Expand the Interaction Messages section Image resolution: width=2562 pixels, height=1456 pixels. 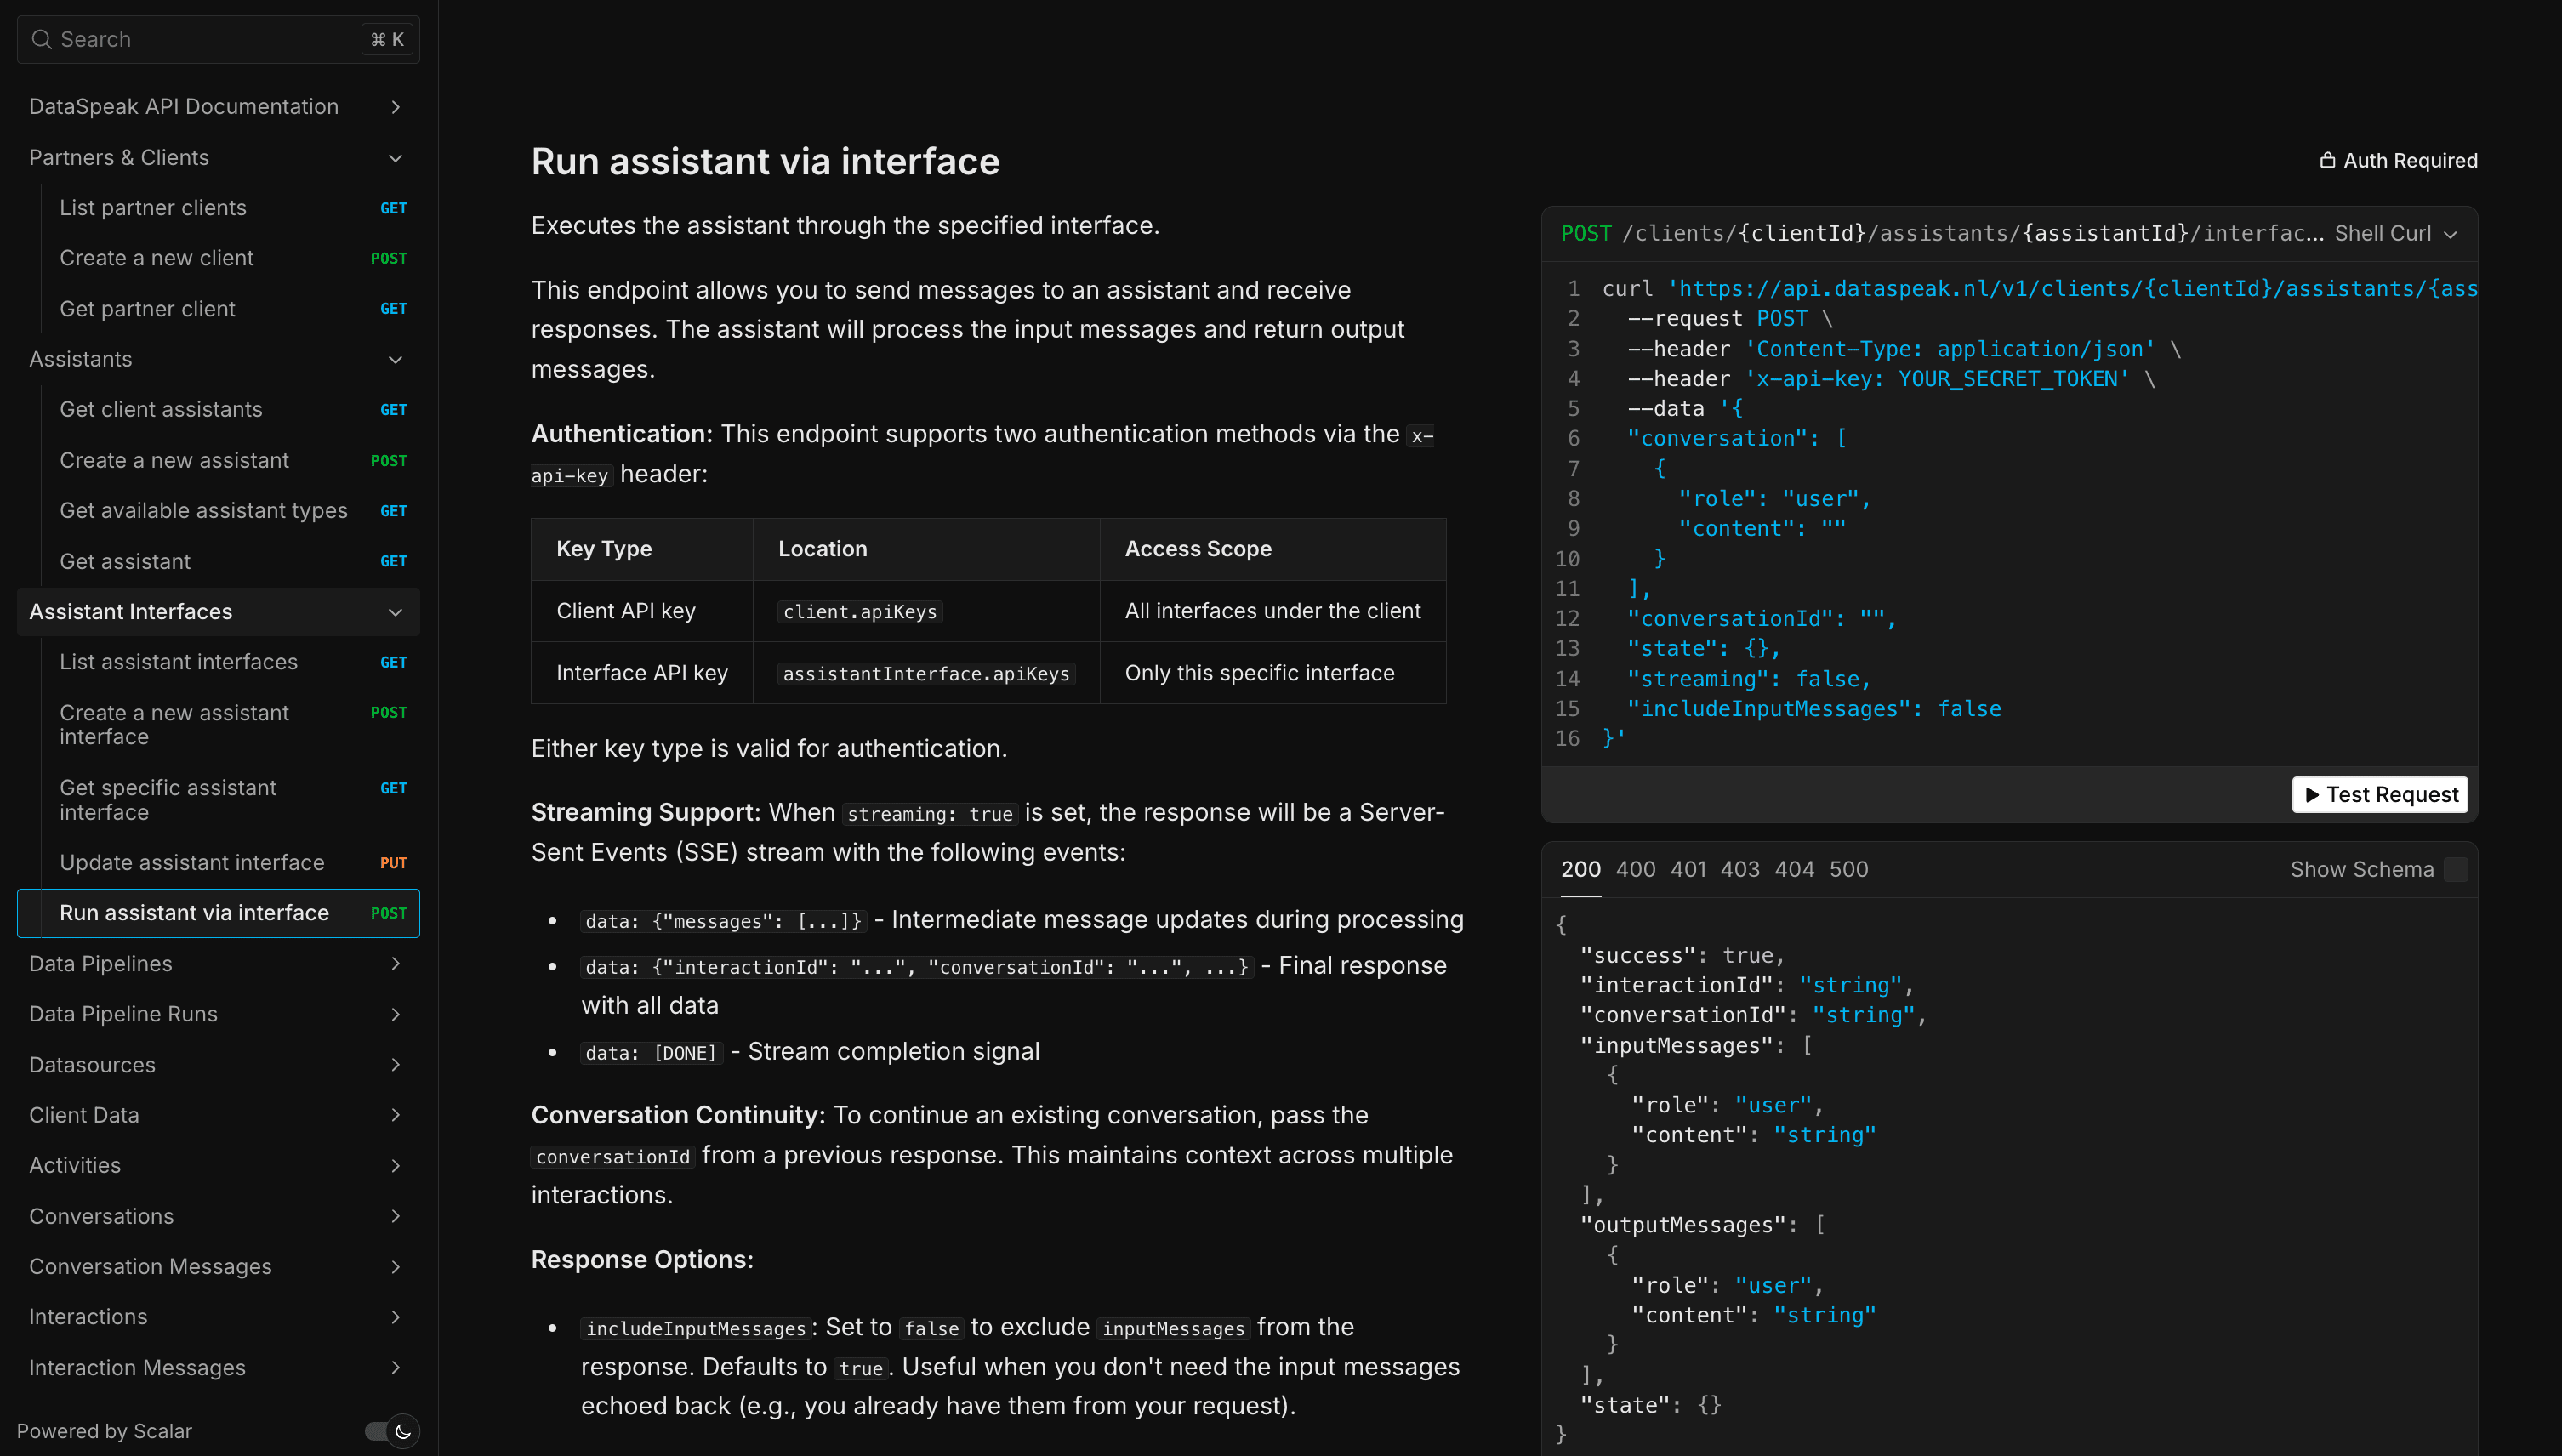(x=218, y=1367)
